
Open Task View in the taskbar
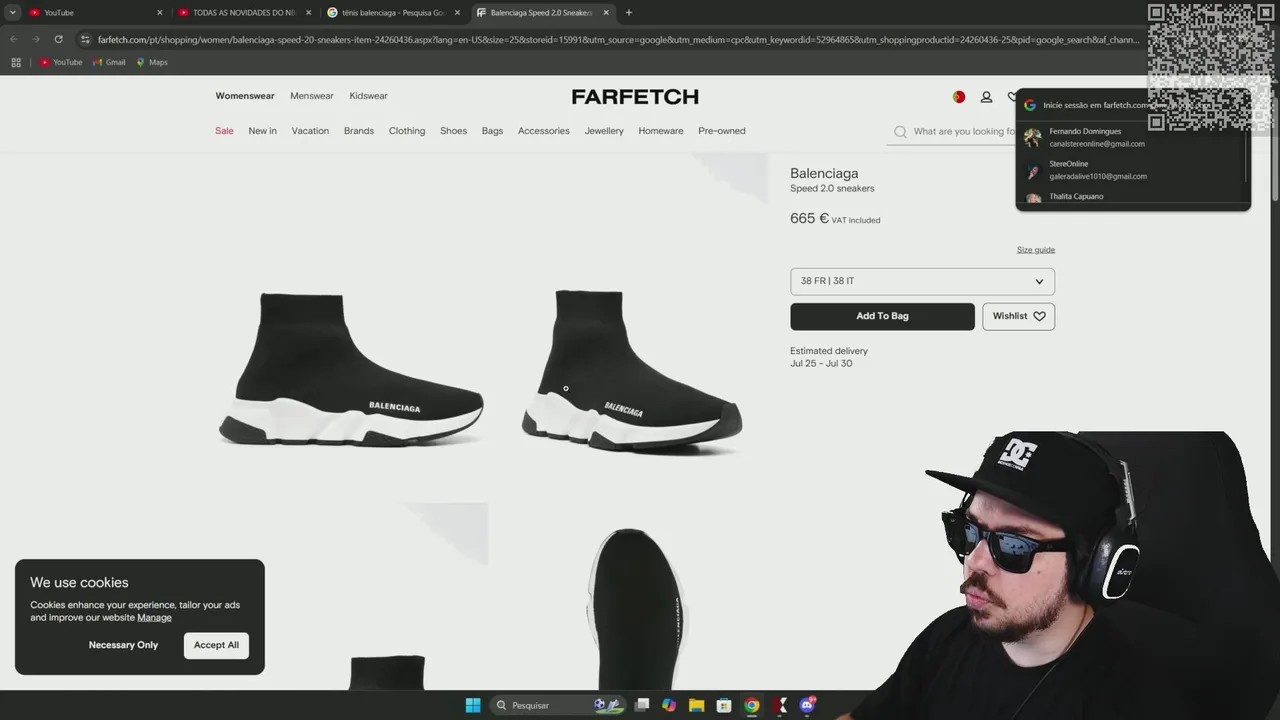pyautogui.click(x=642, y=705)
